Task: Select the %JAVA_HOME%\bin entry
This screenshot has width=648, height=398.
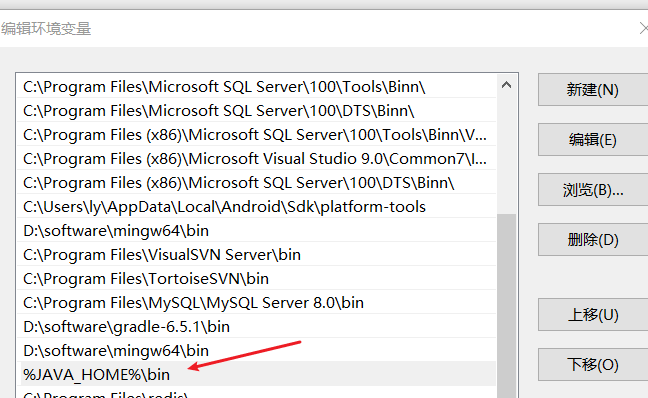Action: (257, 374)
